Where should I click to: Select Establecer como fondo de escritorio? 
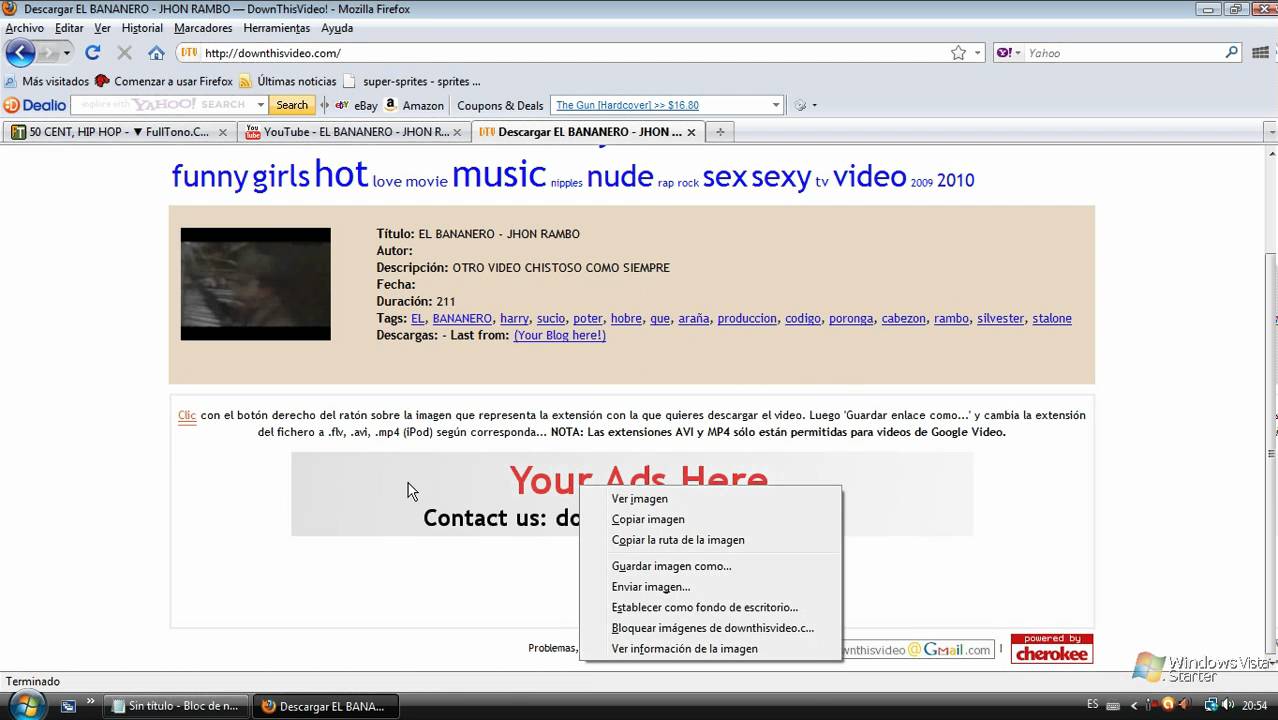point(711,607)
